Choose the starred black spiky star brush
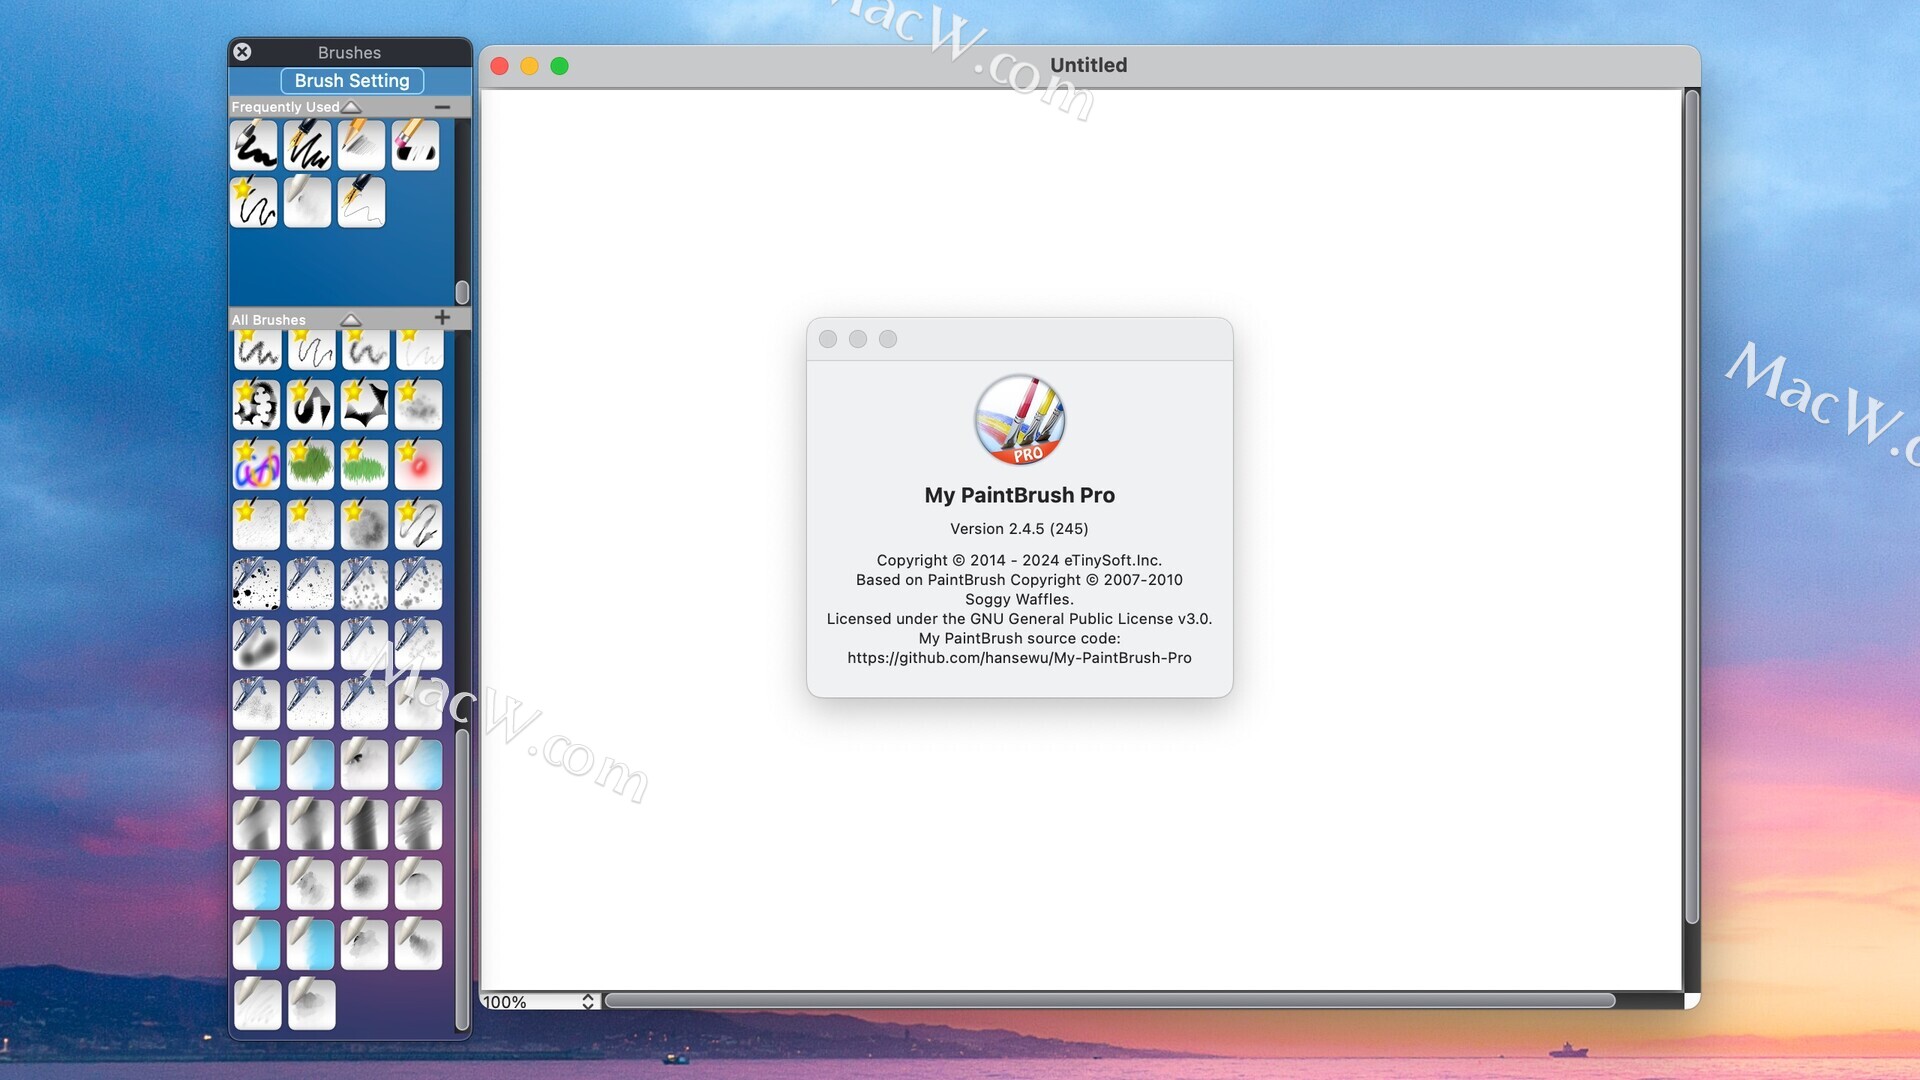Viewport: 1920px width, 1080px height. [x=365, y=405]
